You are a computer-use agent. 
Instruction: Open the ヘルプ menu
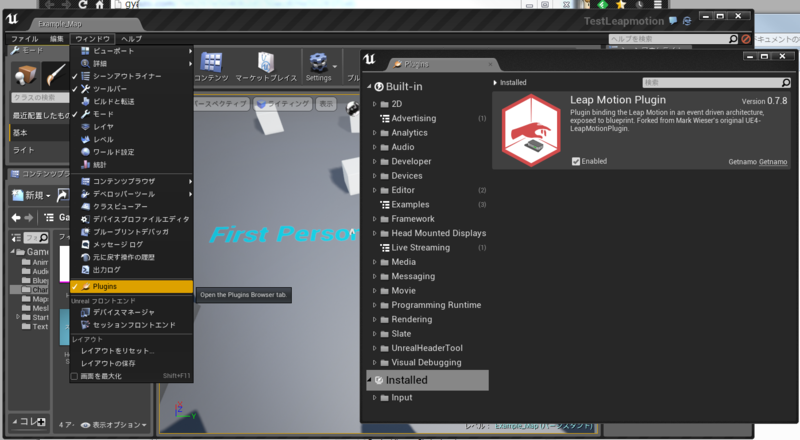click(x=131, y=39)
